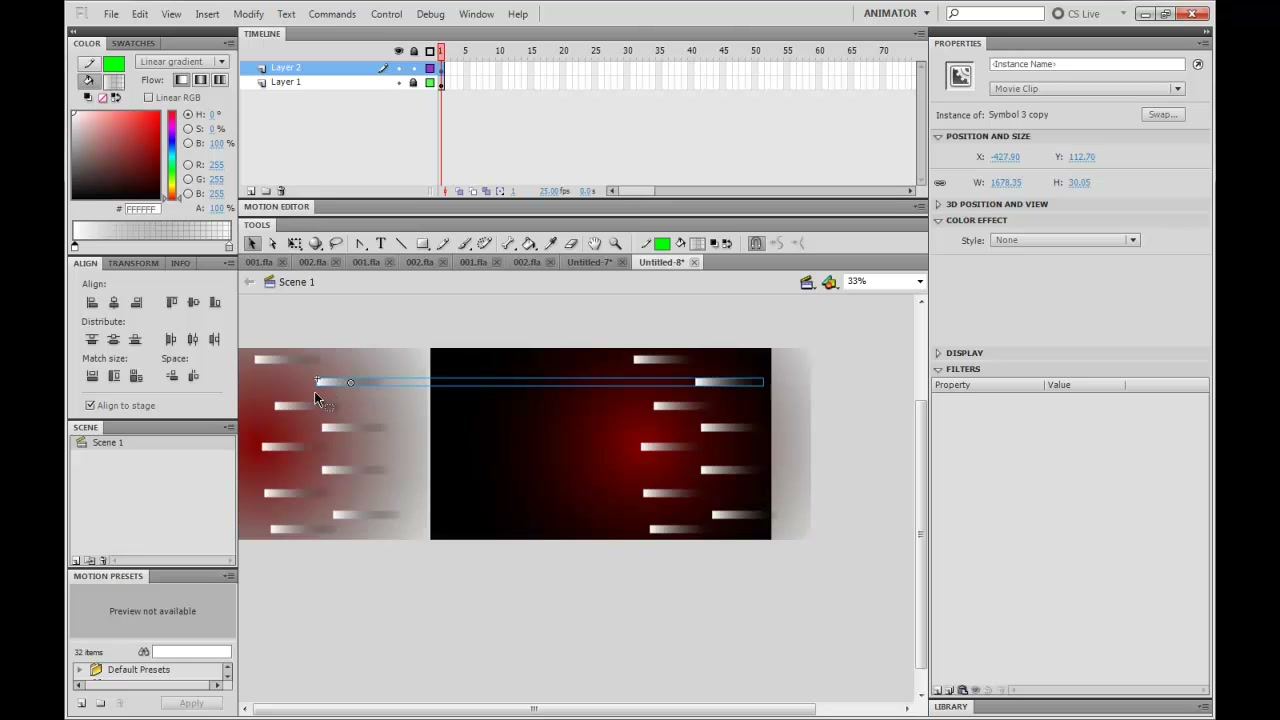Expand 3D Position and View section
The height and width of the screenshot is (720, 1280).
click(x=938, y=204)
